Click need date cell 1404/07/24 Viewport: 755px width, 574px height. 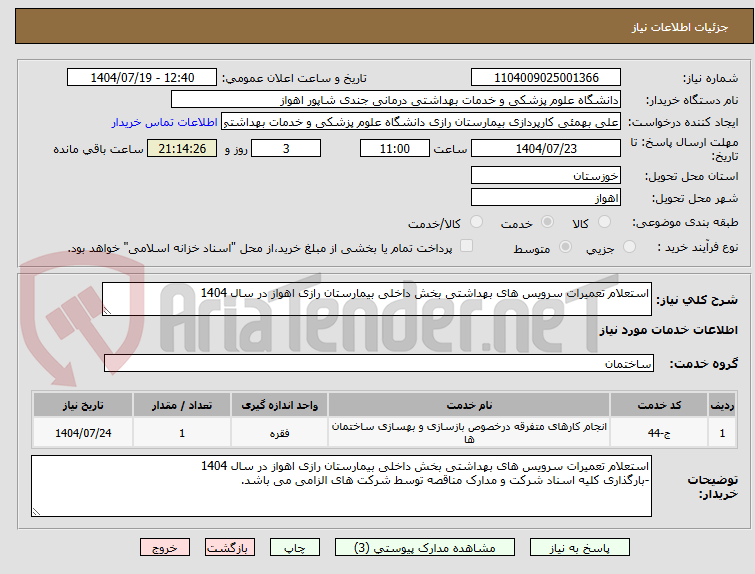click(83, 433)
